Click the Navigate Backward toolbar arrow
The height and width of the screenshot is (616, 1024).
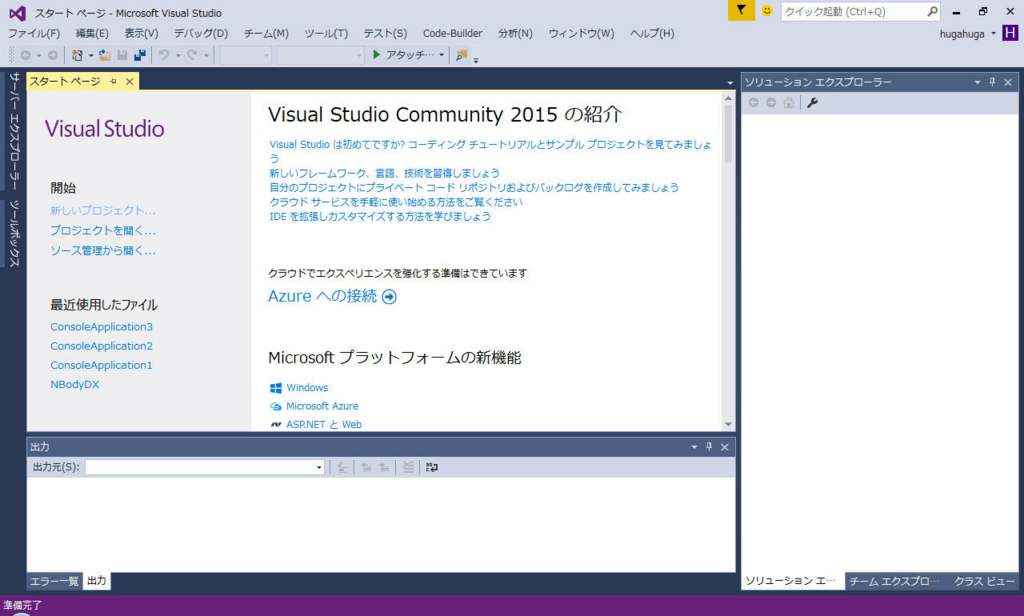(x=25, y=56)
